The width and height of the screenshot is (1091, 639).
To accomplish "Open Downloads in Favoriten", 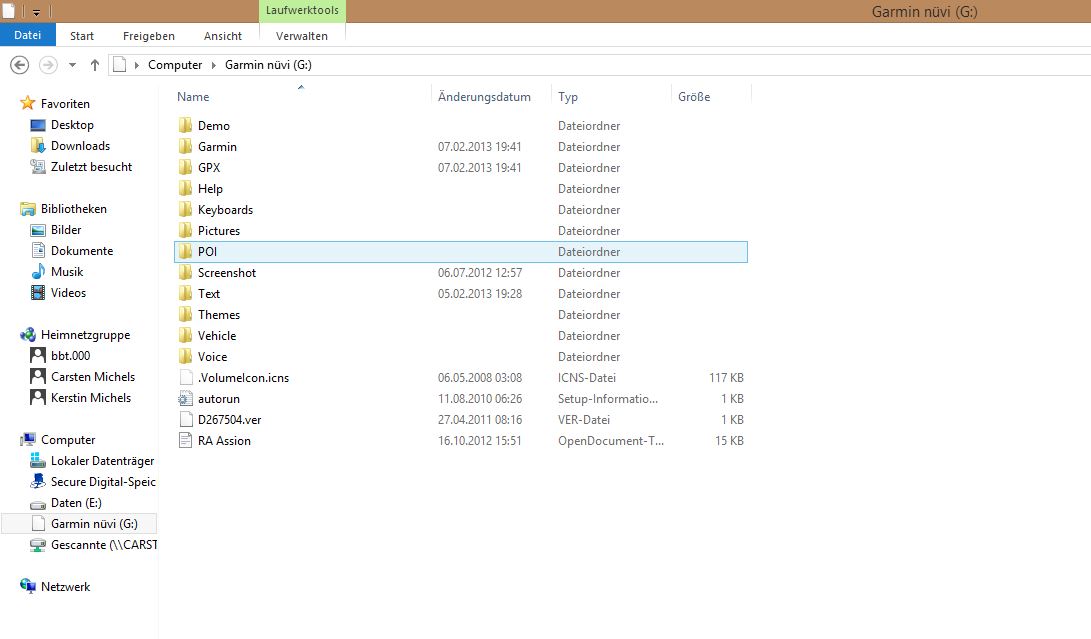I will coord(80,146).
